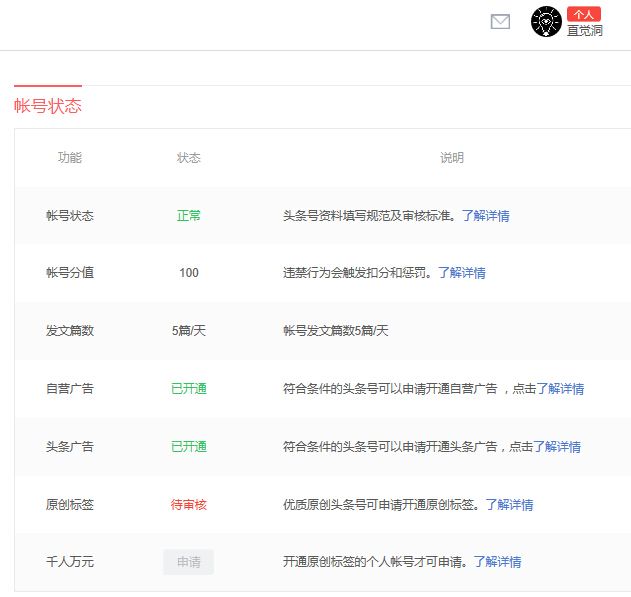Select the 帐号状态 tab heading
Viewport: 631px width, 597px height.
point(48,106)
